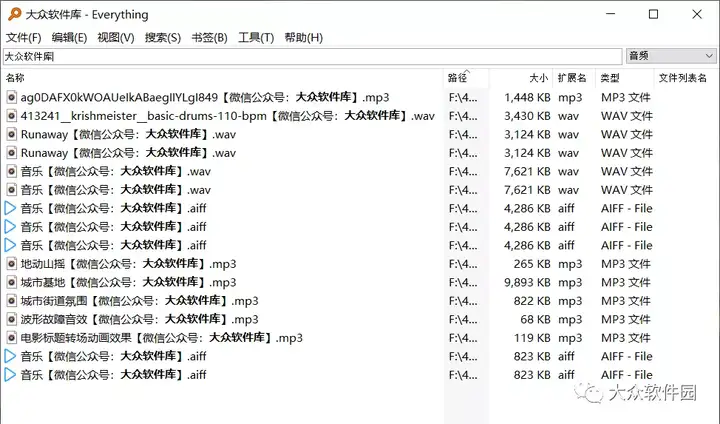Click the 9,893 KB size value
720x424 pixels.
click(x=527, y=282)
